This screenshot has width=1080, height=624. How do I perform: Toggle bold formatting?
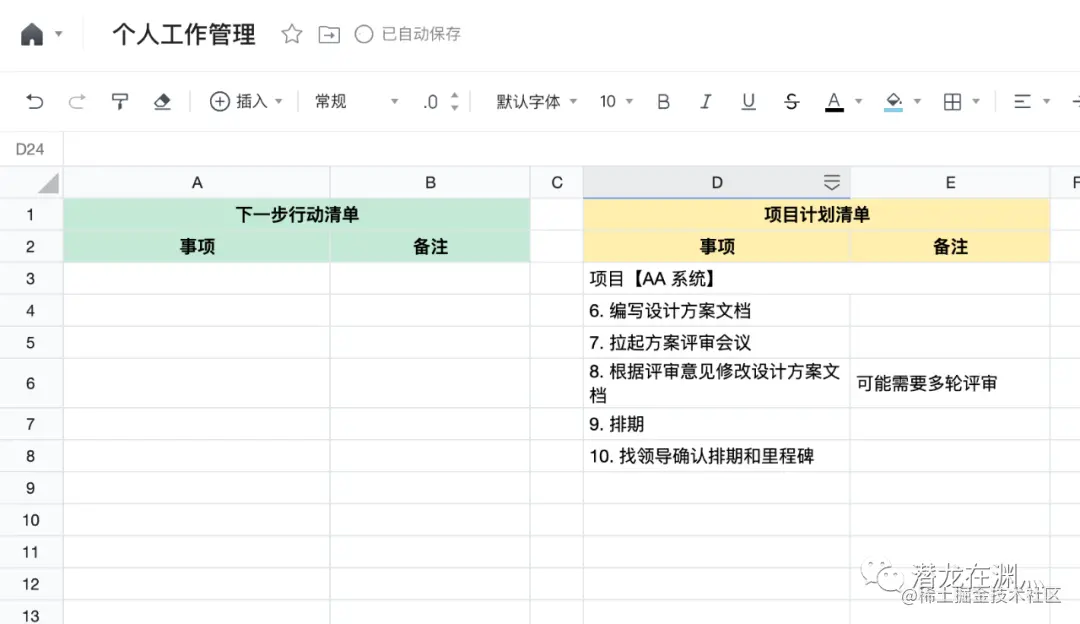[663, 101]
